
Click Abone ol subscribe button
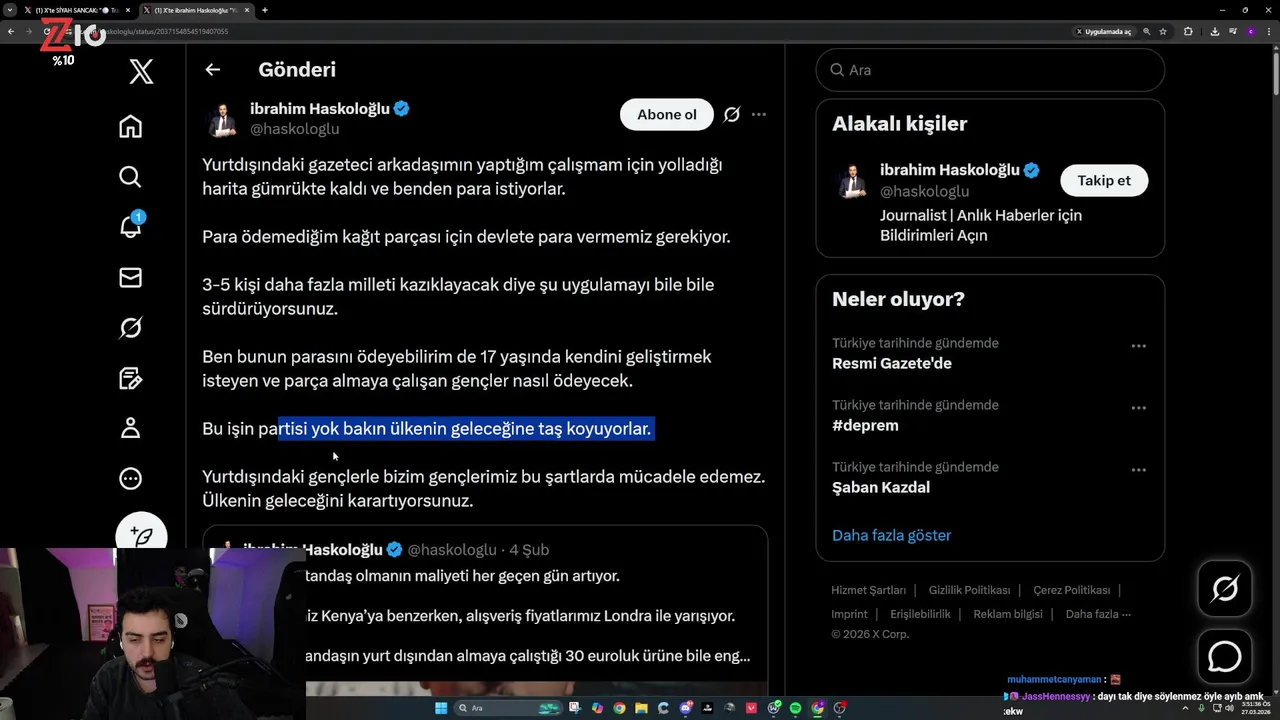tap(667, 115)
